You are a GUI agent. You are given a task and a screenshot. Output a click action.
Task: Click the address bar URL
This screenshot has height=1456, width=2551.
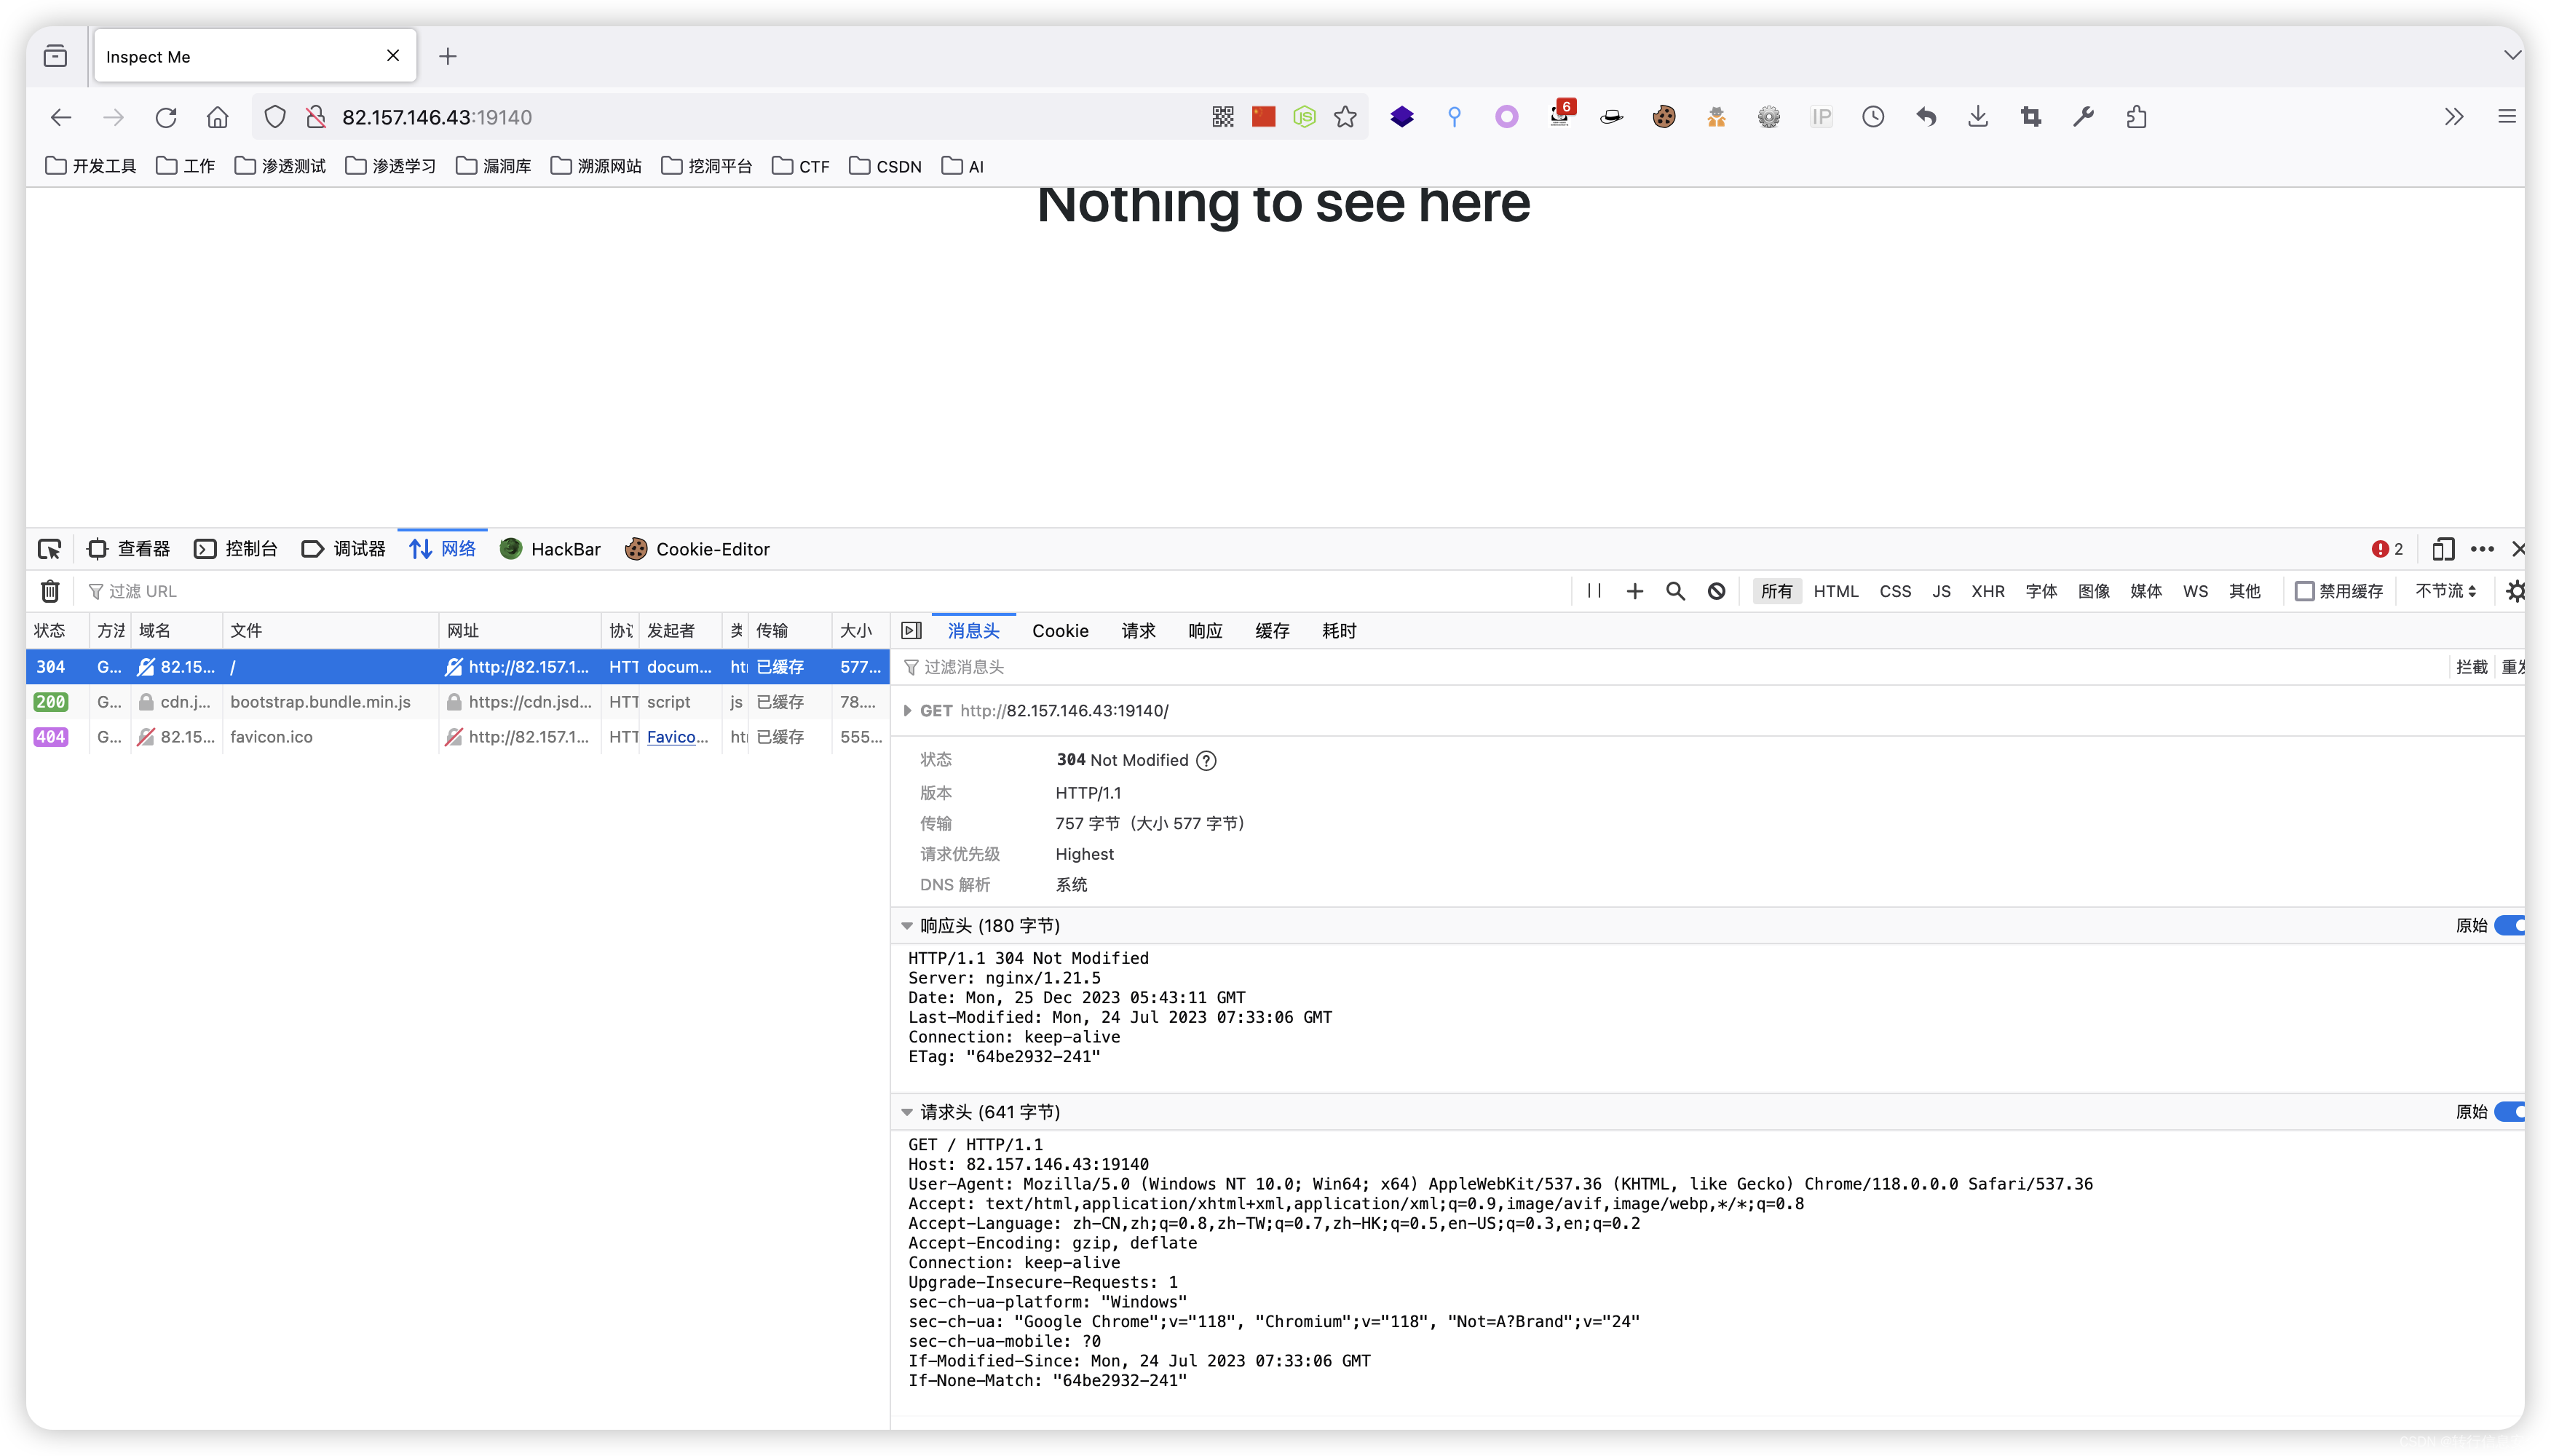pyautogui.click(x=437, y=117)
